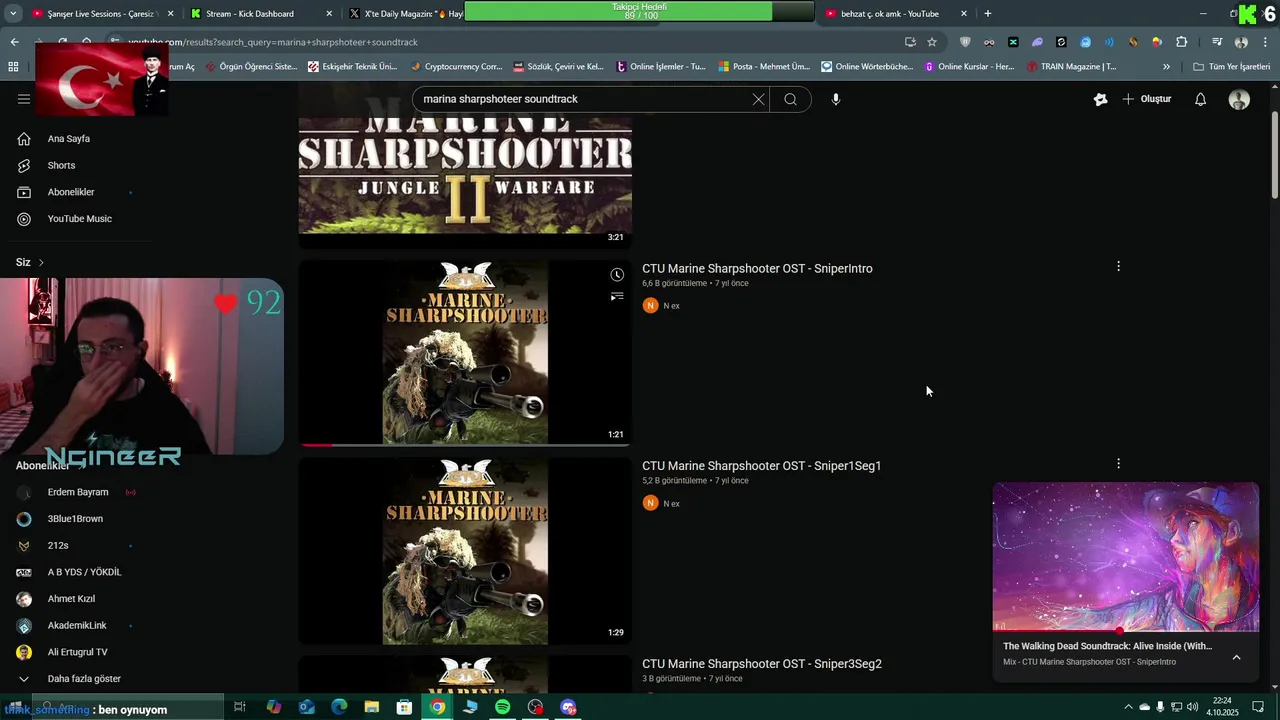Viewport: 1280px width, 720px height.
Task: Click the Oluştur create button
Action: click(x=1146, y=99)
